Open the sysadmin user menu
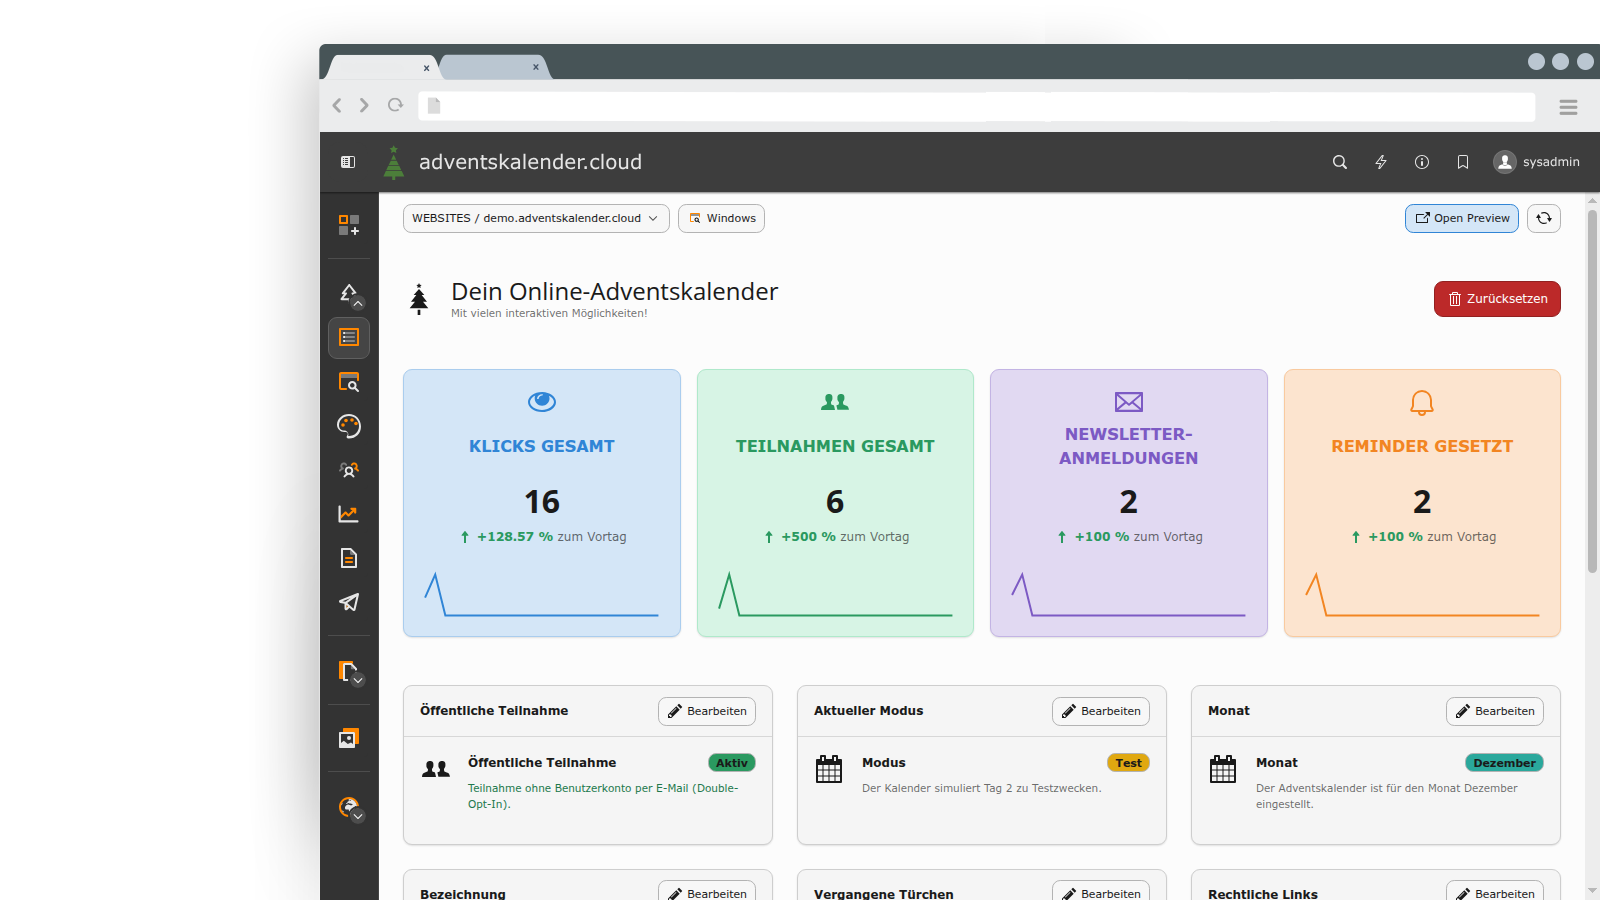This screenshot has height=900, width=1600. pyautogui.click(x=1536, y=162)
